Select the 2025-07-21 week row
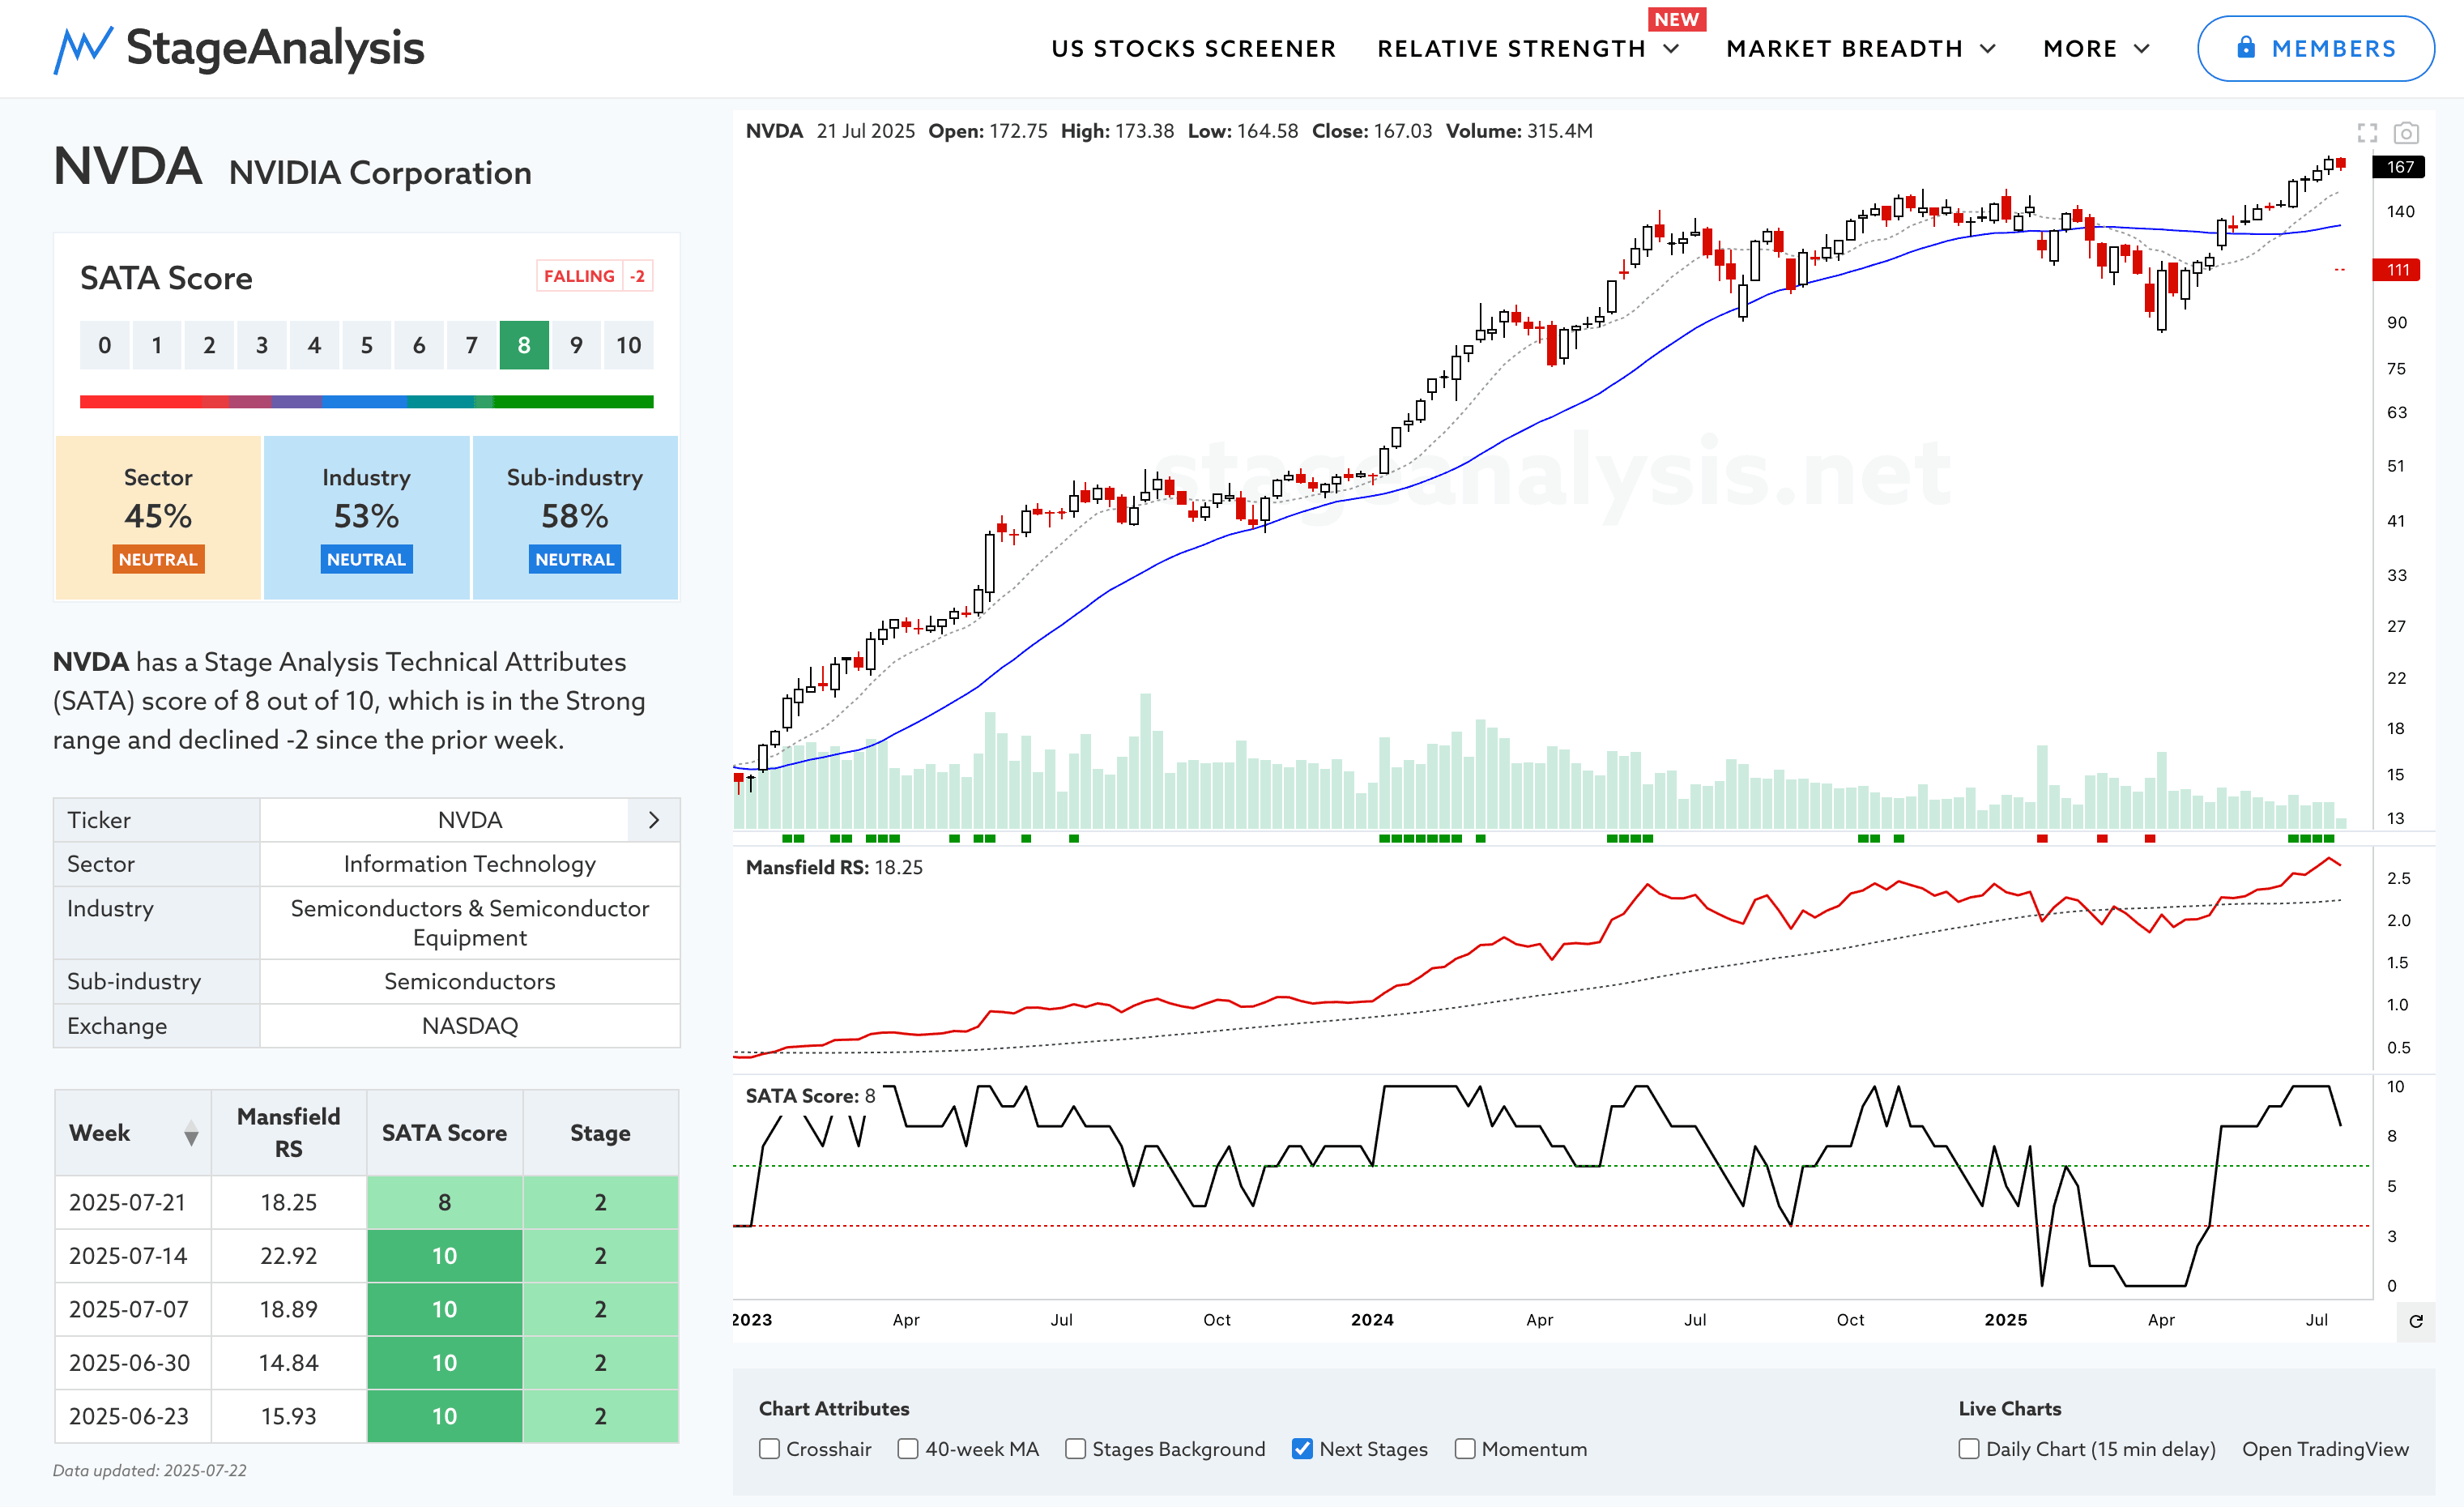Viewport: 2464px width, 1507px height. point(366,1202)
